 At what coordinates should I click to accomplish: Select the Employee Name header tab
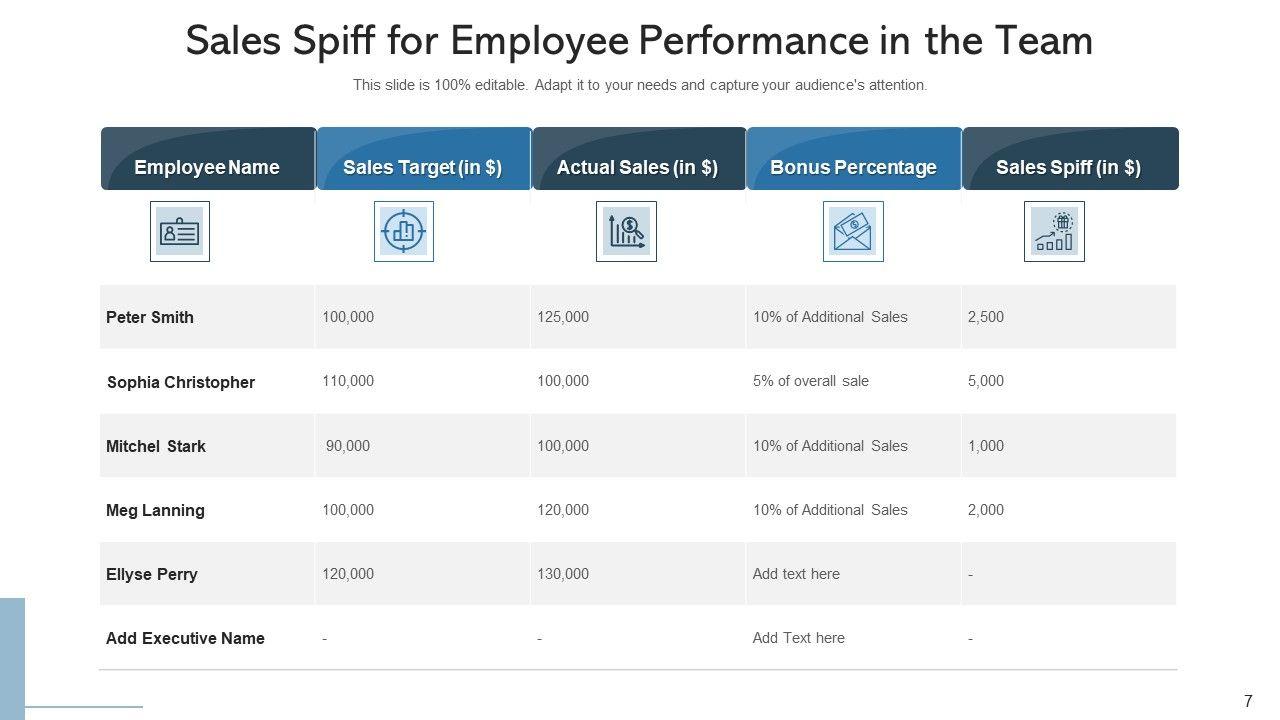(207, 167)
